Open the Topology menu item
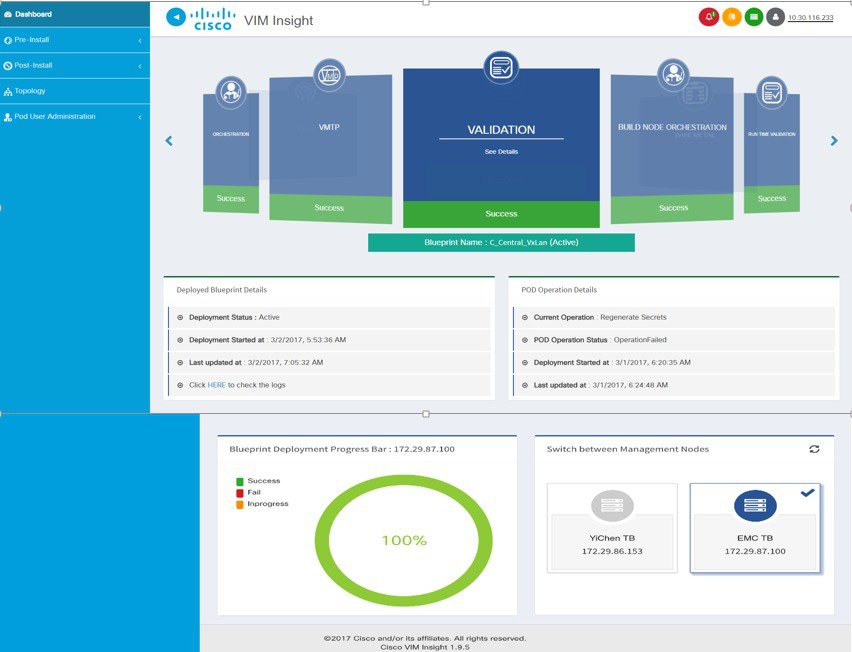Image resolution: width=852 pixels, height=652 pixels. (75, 91)
